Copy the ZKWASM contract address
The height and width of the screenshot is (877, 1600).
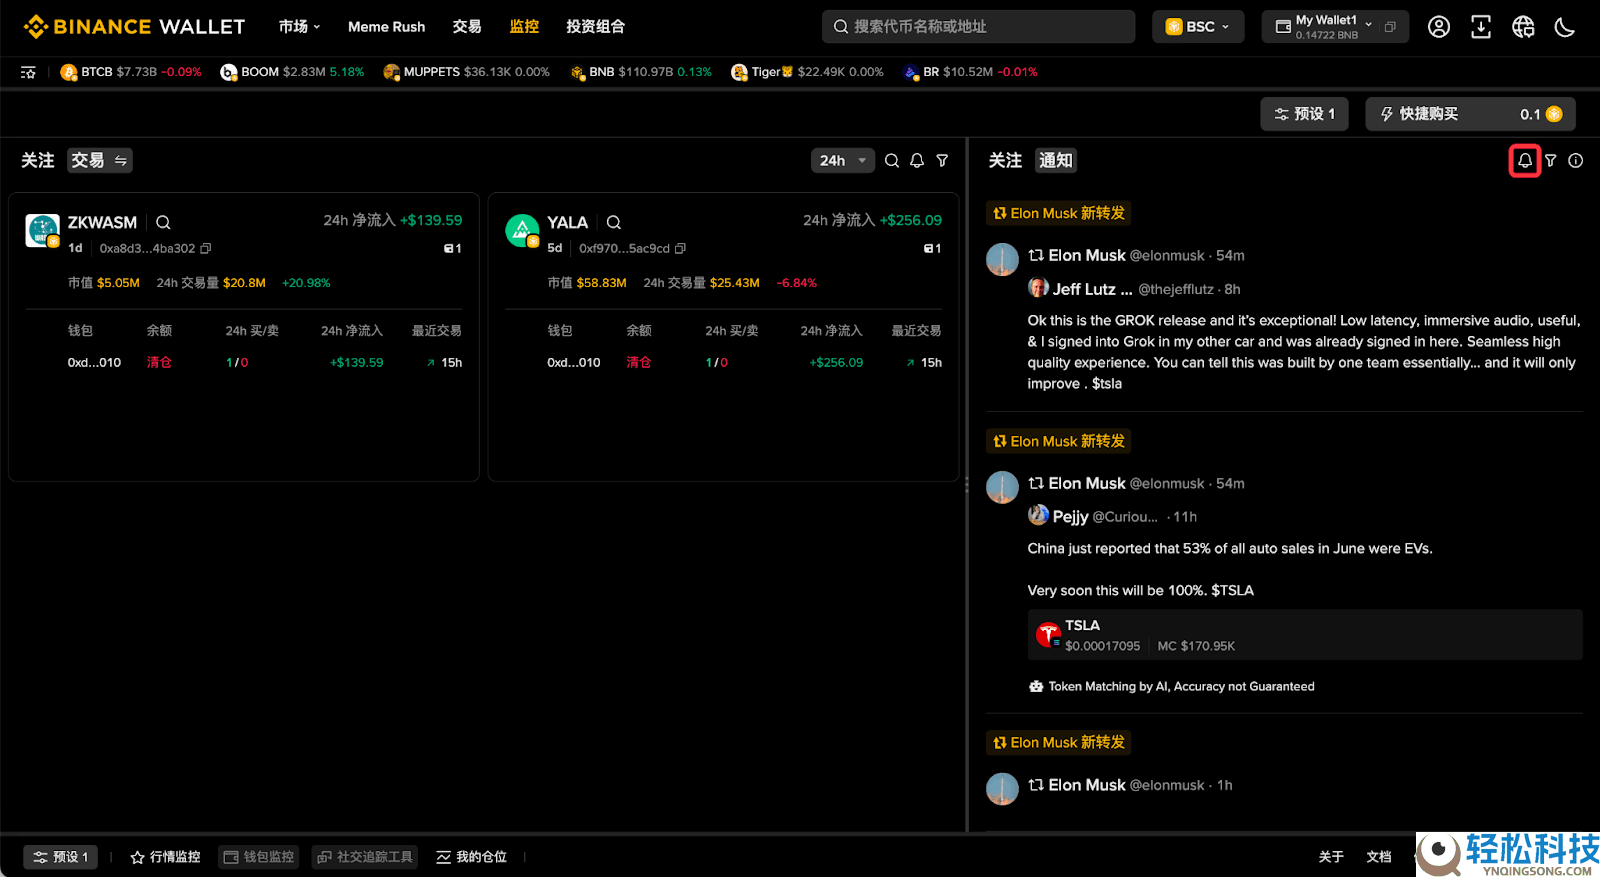[206, 248]
